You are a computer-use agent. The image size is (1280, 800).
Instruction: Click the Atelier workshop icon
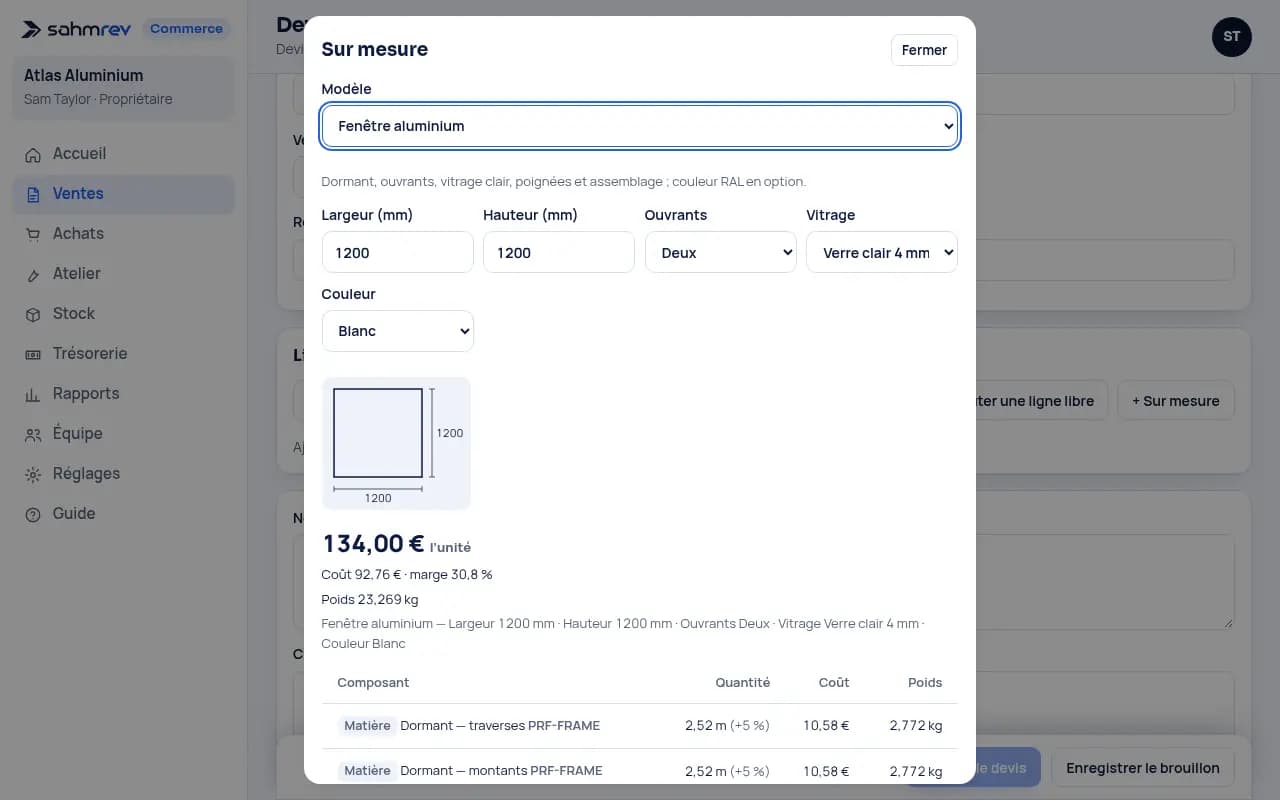click(x=34, y=274)
